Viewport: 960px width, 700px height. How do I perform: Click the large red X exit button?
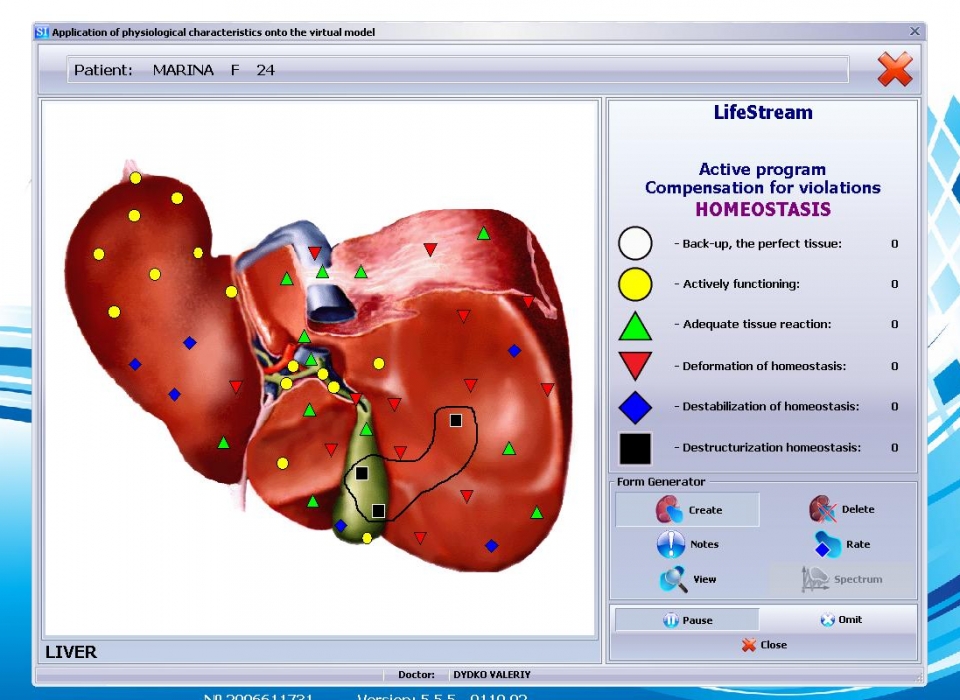click(894, 70)
